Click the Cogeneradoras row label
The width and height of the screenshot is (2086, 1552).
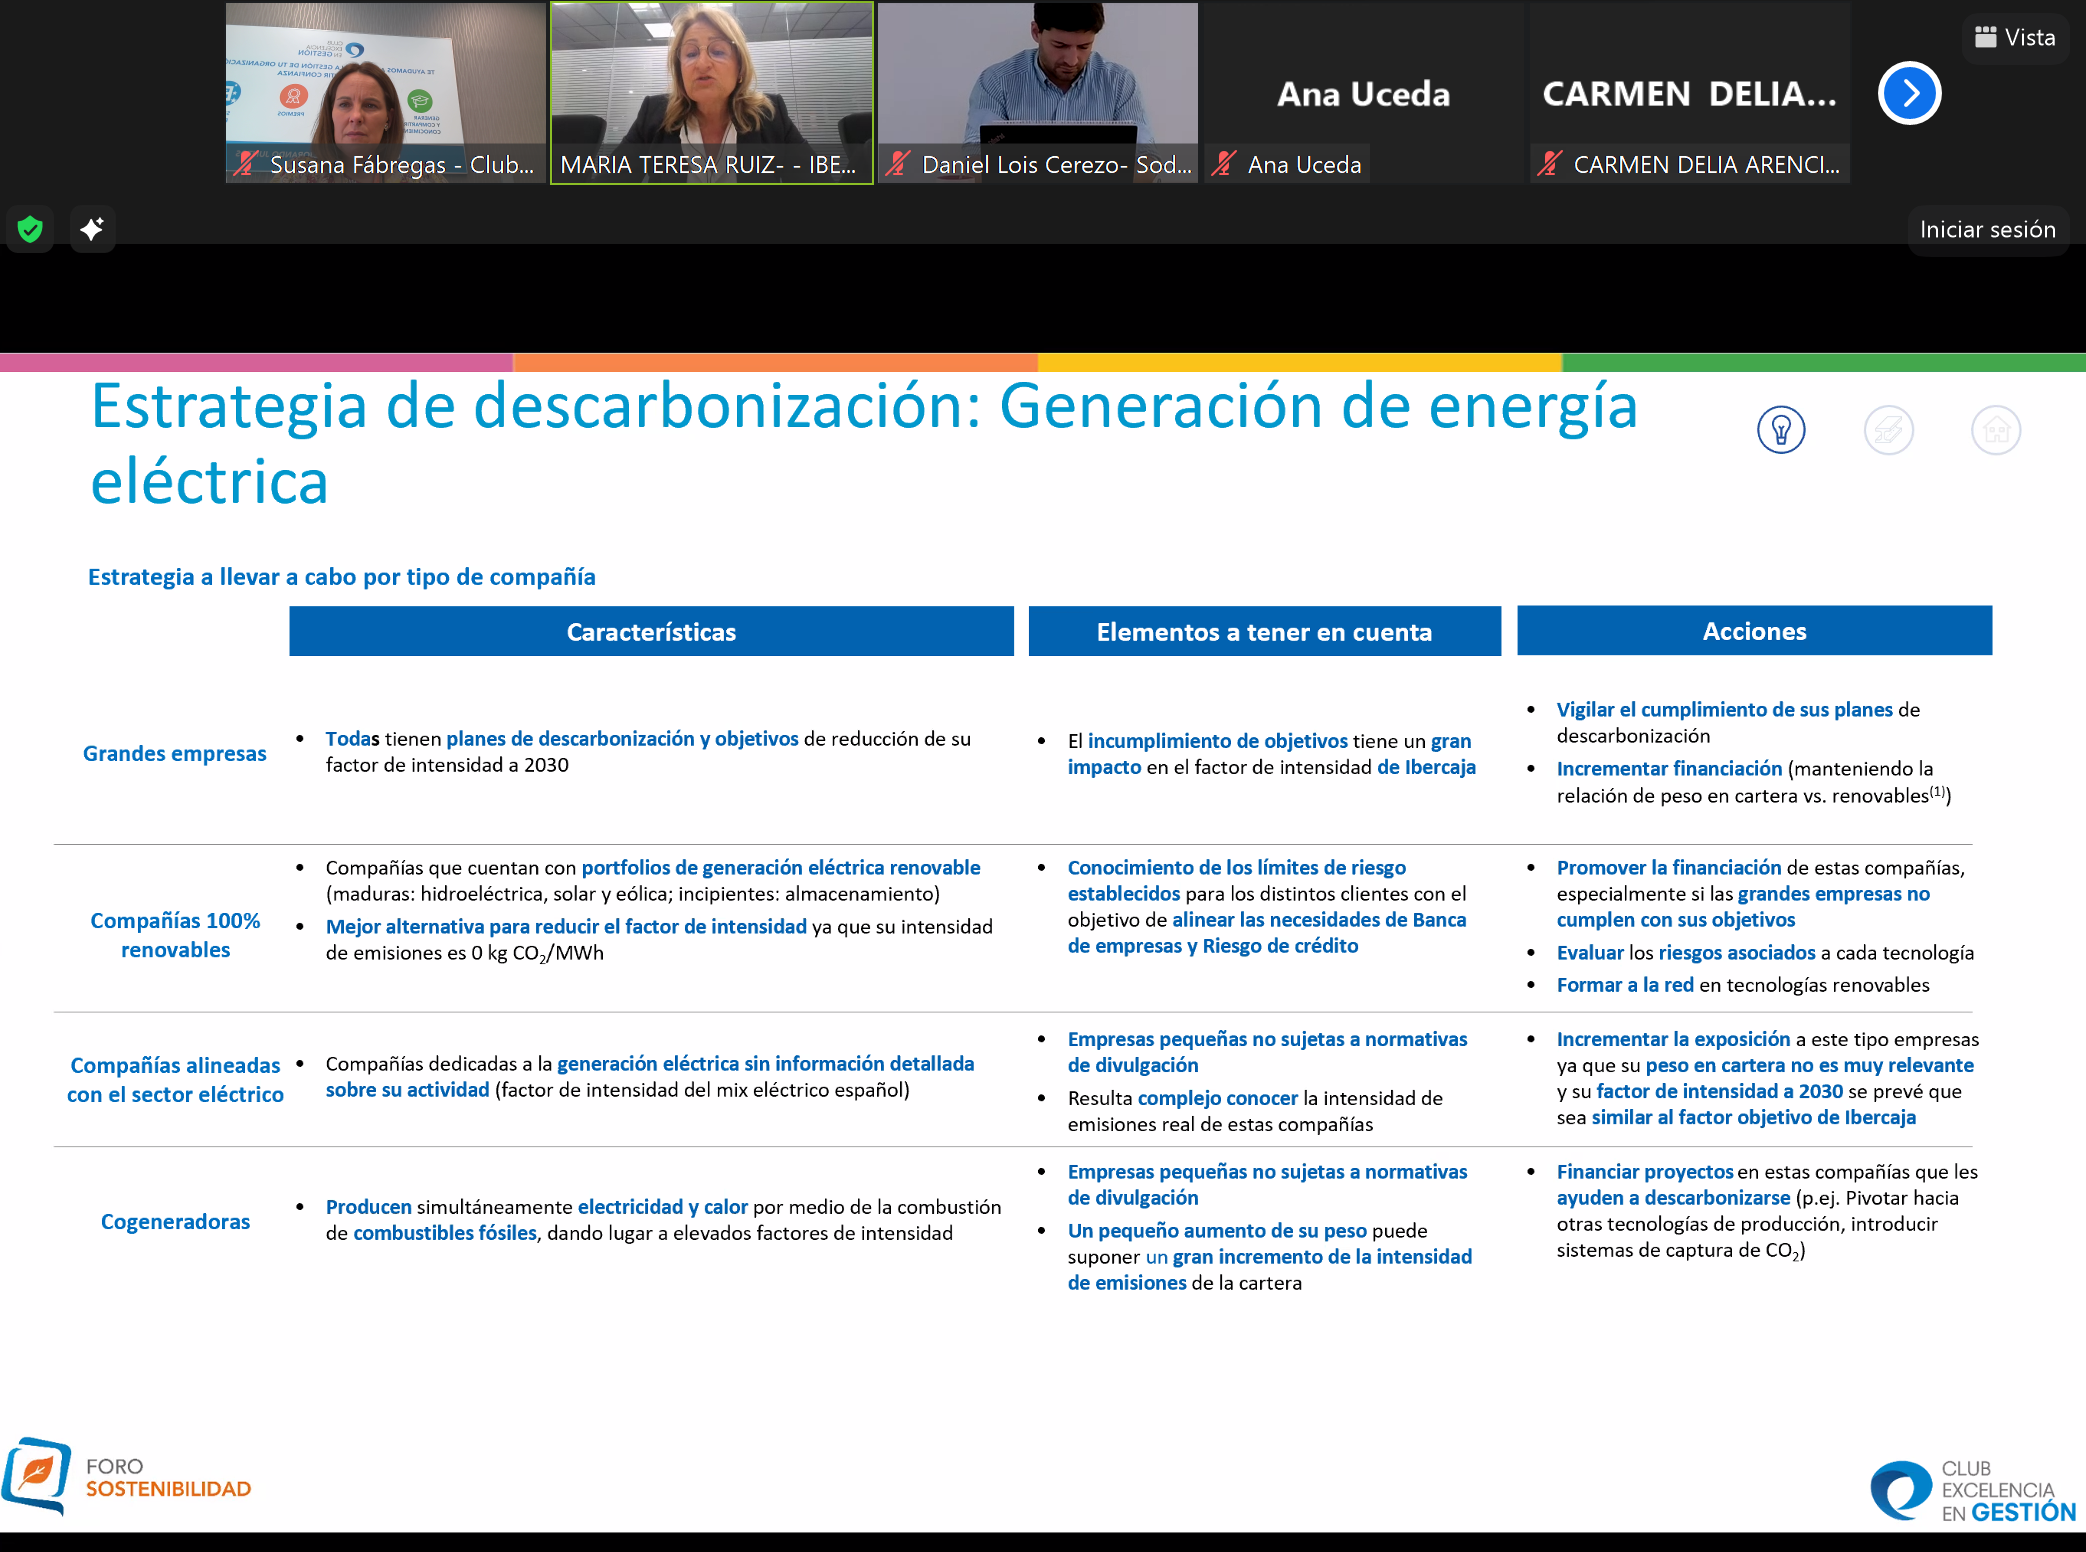[175, 1222]
